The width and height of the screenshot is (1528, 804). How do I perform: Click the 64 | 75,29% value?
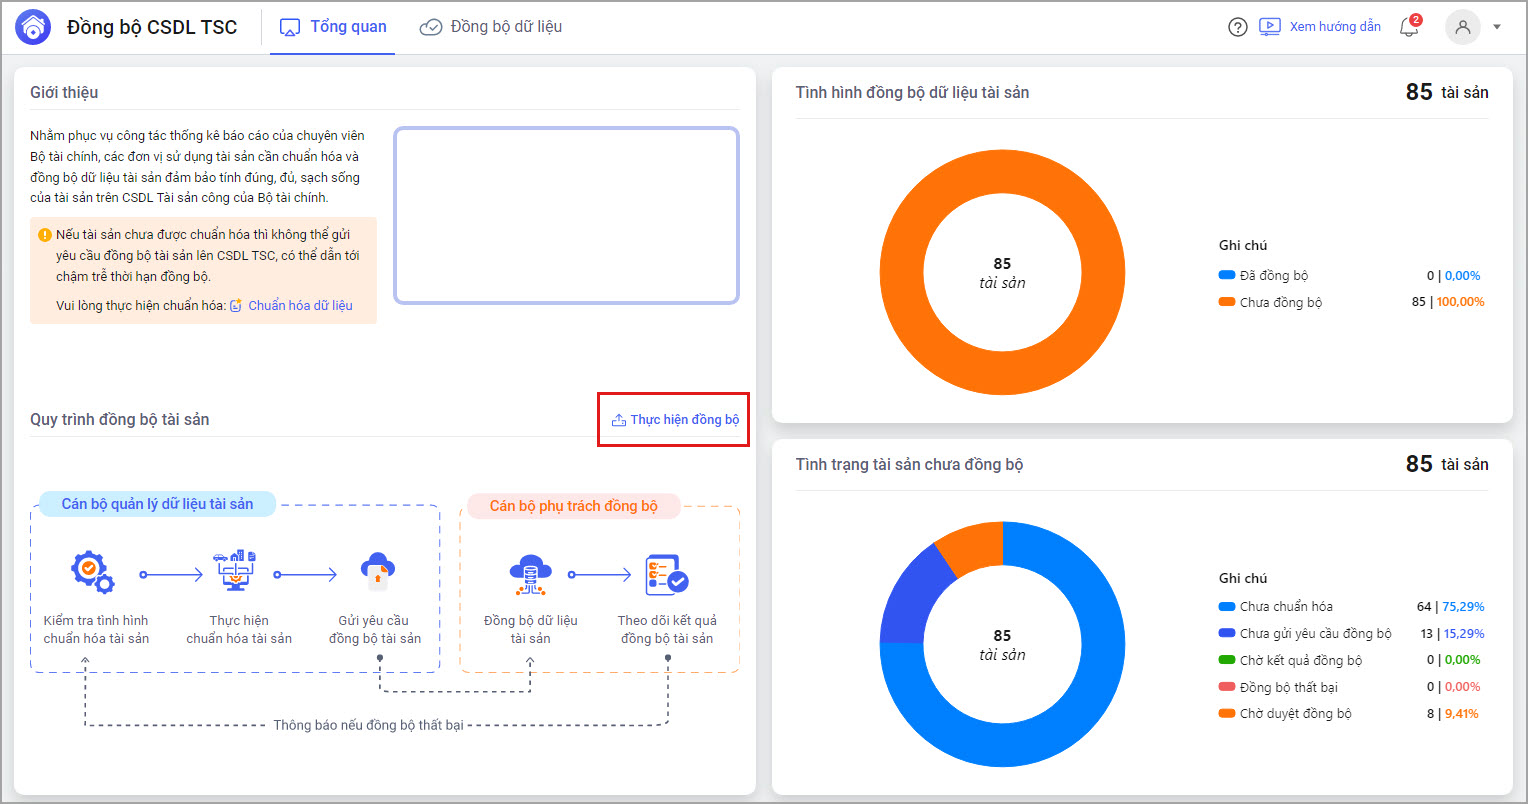tap(1451, 606)
